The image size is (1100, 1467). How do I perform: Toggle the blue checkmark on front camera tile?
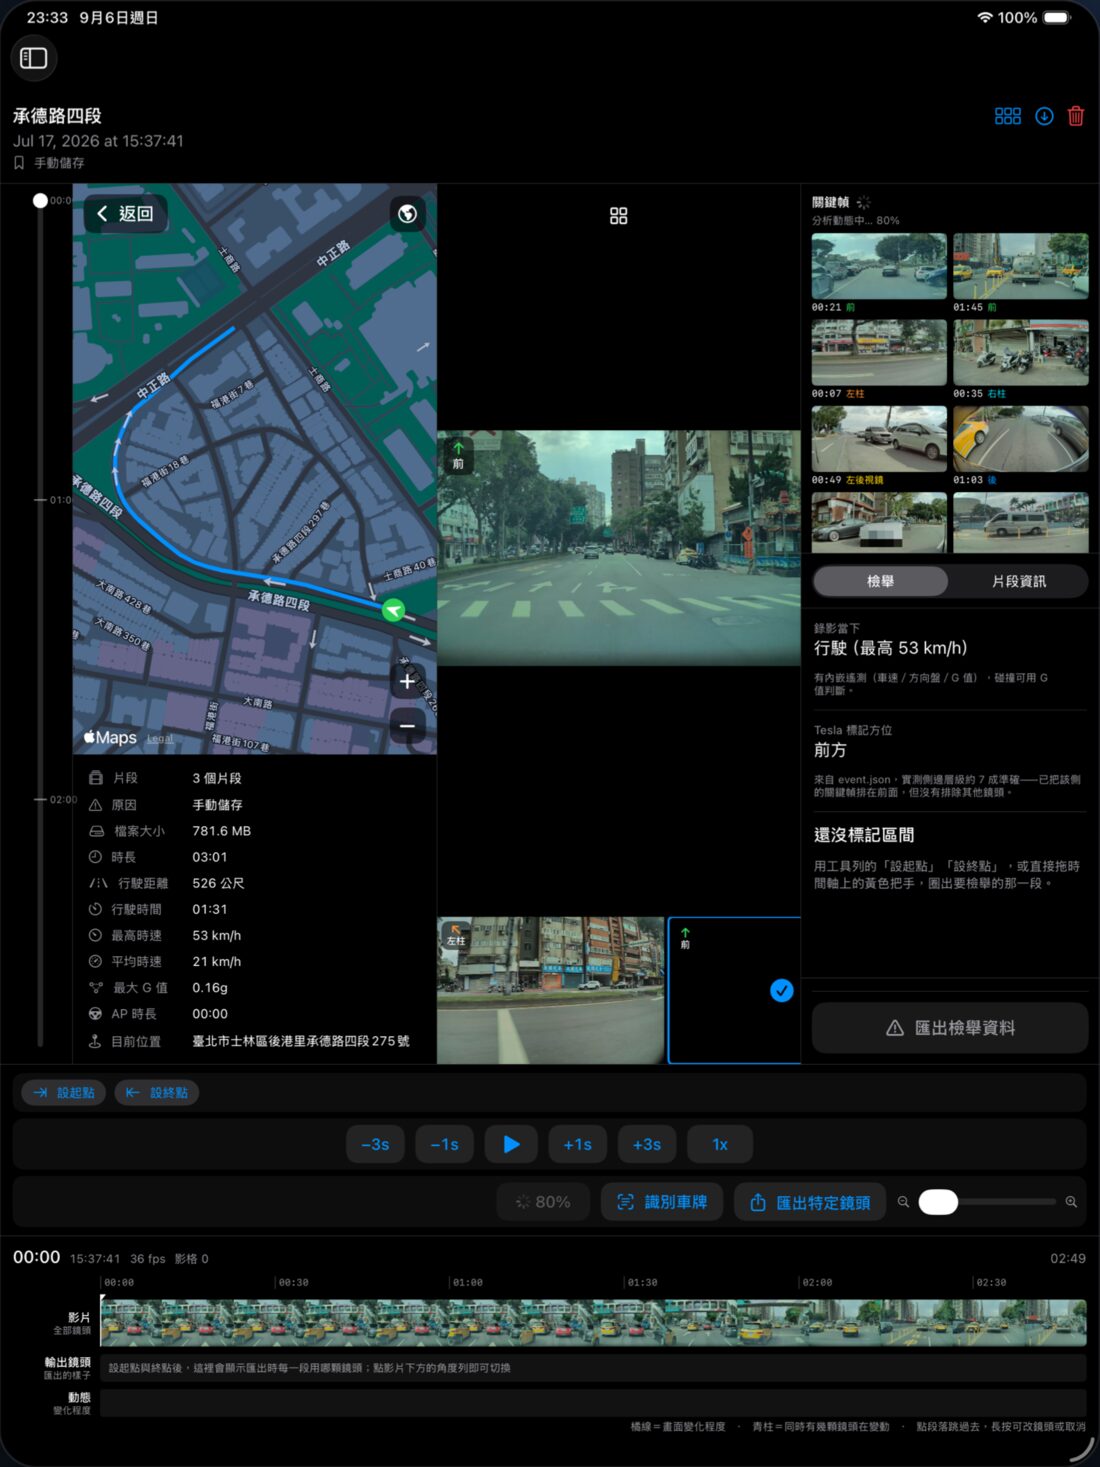pyautogui.click(x=782, y=990)
